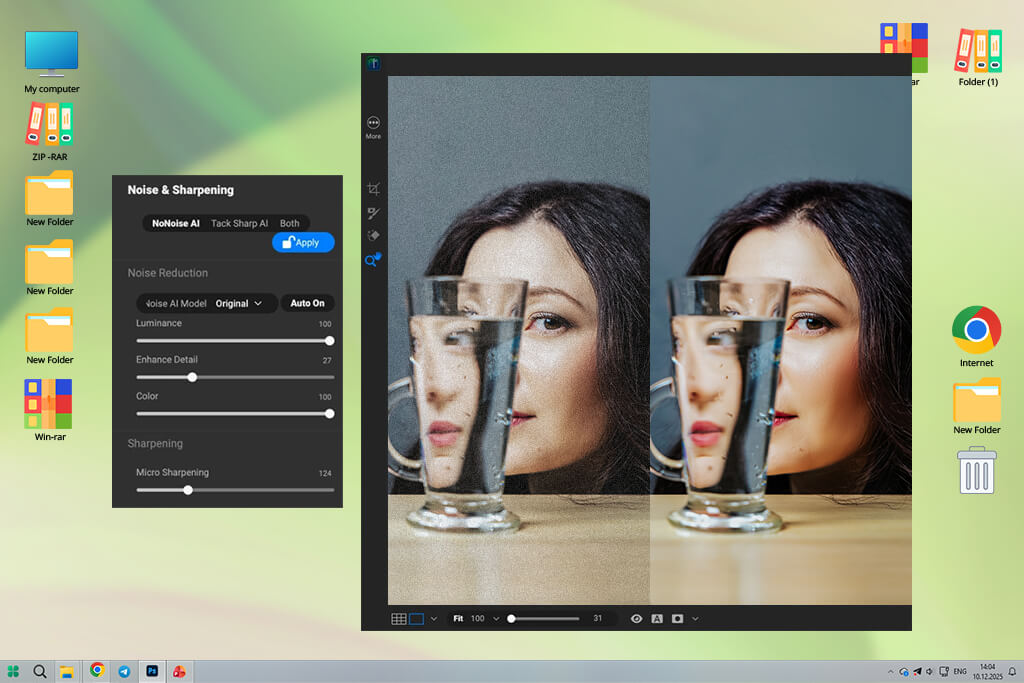Click the show mask icon in bottom bar
This screenshot has height=683, width=1024.
(677, 618)
